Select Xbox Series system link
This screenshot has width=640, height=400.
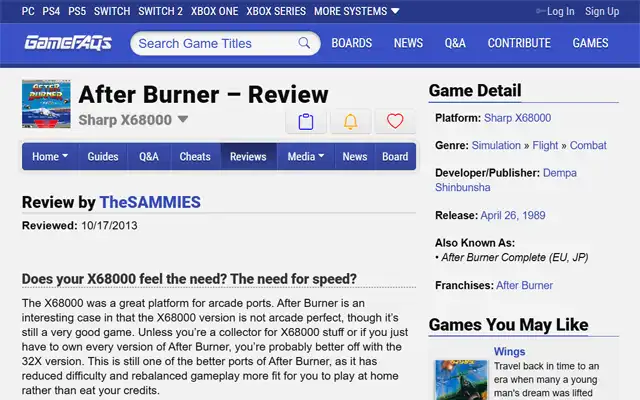click(276, 11)
